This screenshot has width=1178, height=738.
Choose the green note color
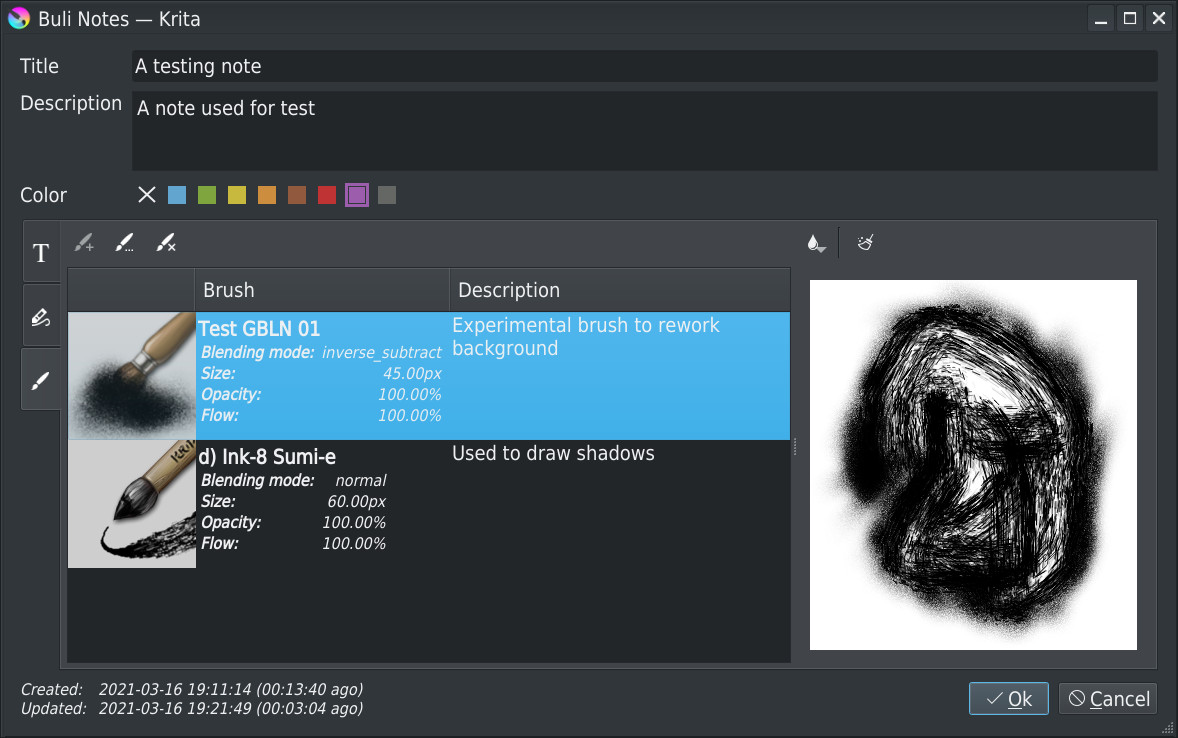coord(207,195)
